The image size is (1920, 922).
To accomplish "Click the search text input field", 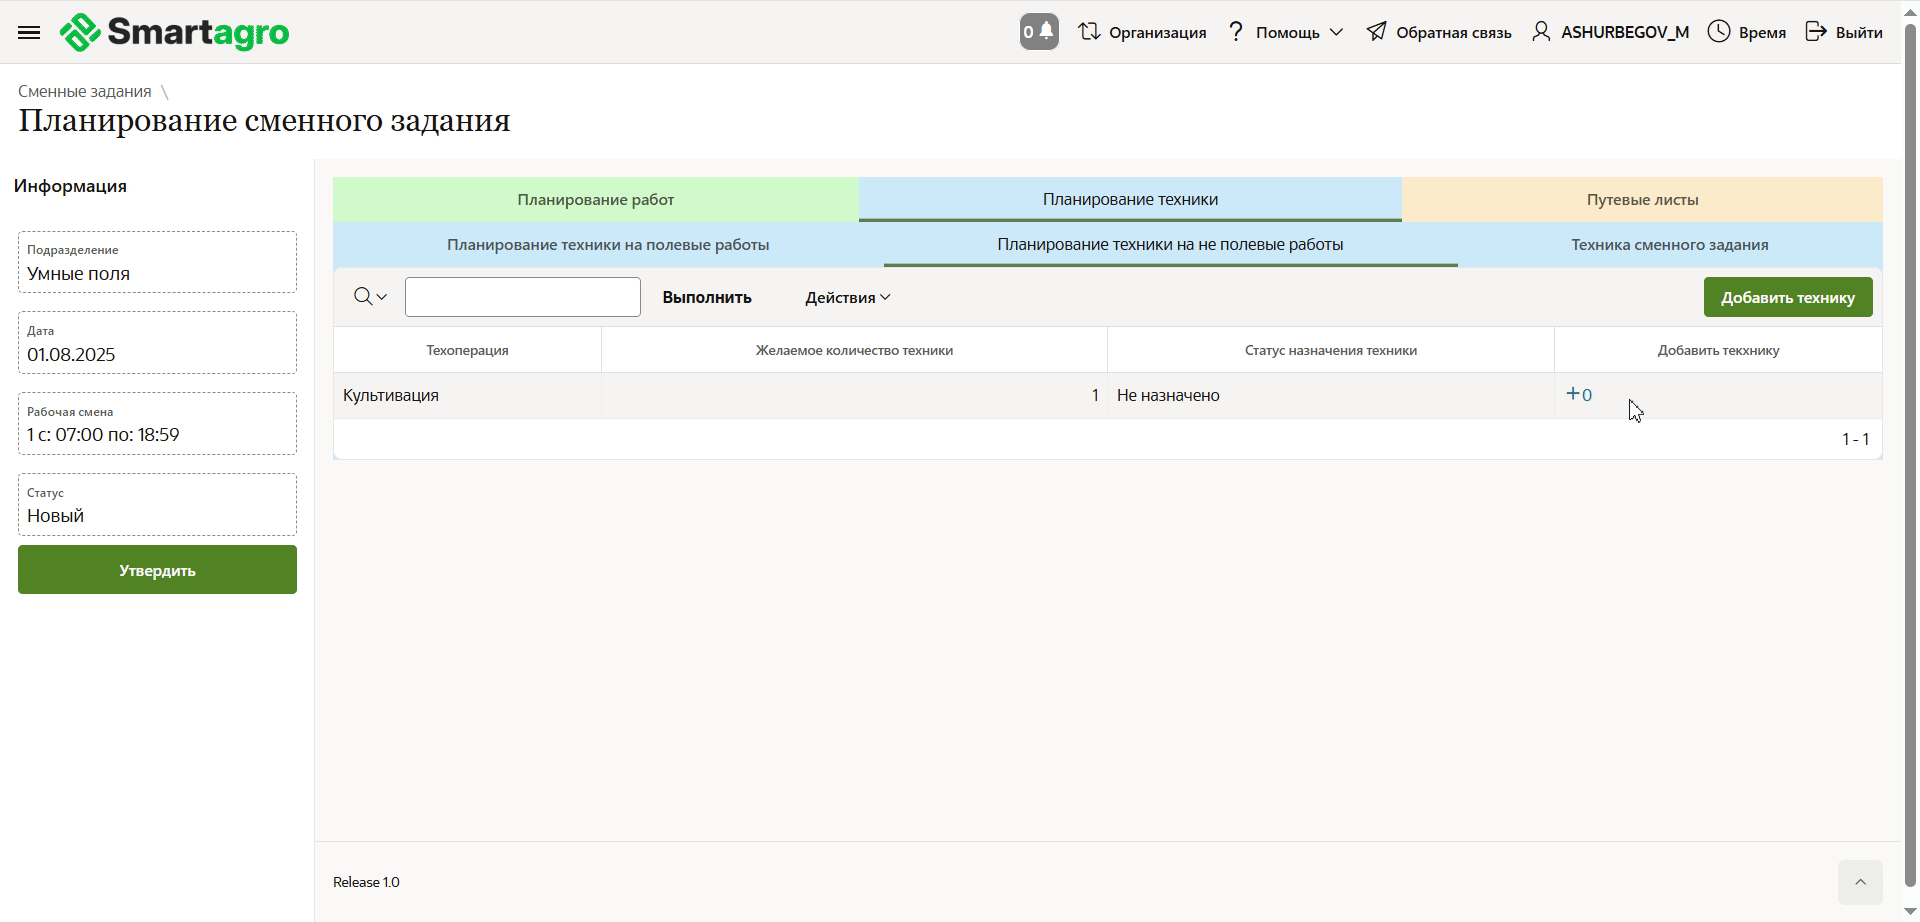I will 522,297.
